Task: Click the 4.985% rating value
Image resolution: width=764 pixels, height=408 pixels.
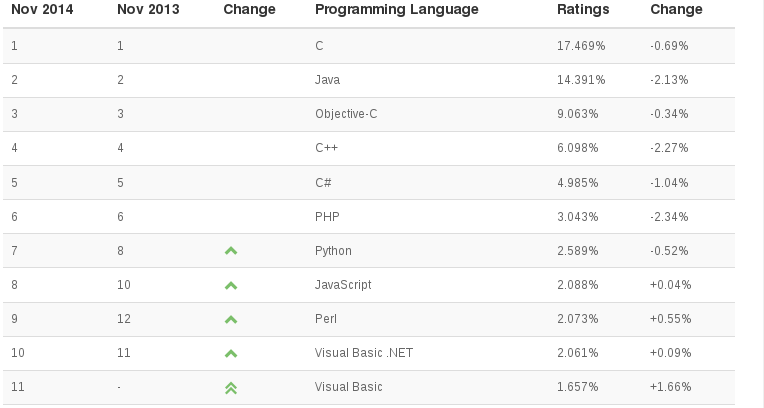Action: [x=578, y=183]
